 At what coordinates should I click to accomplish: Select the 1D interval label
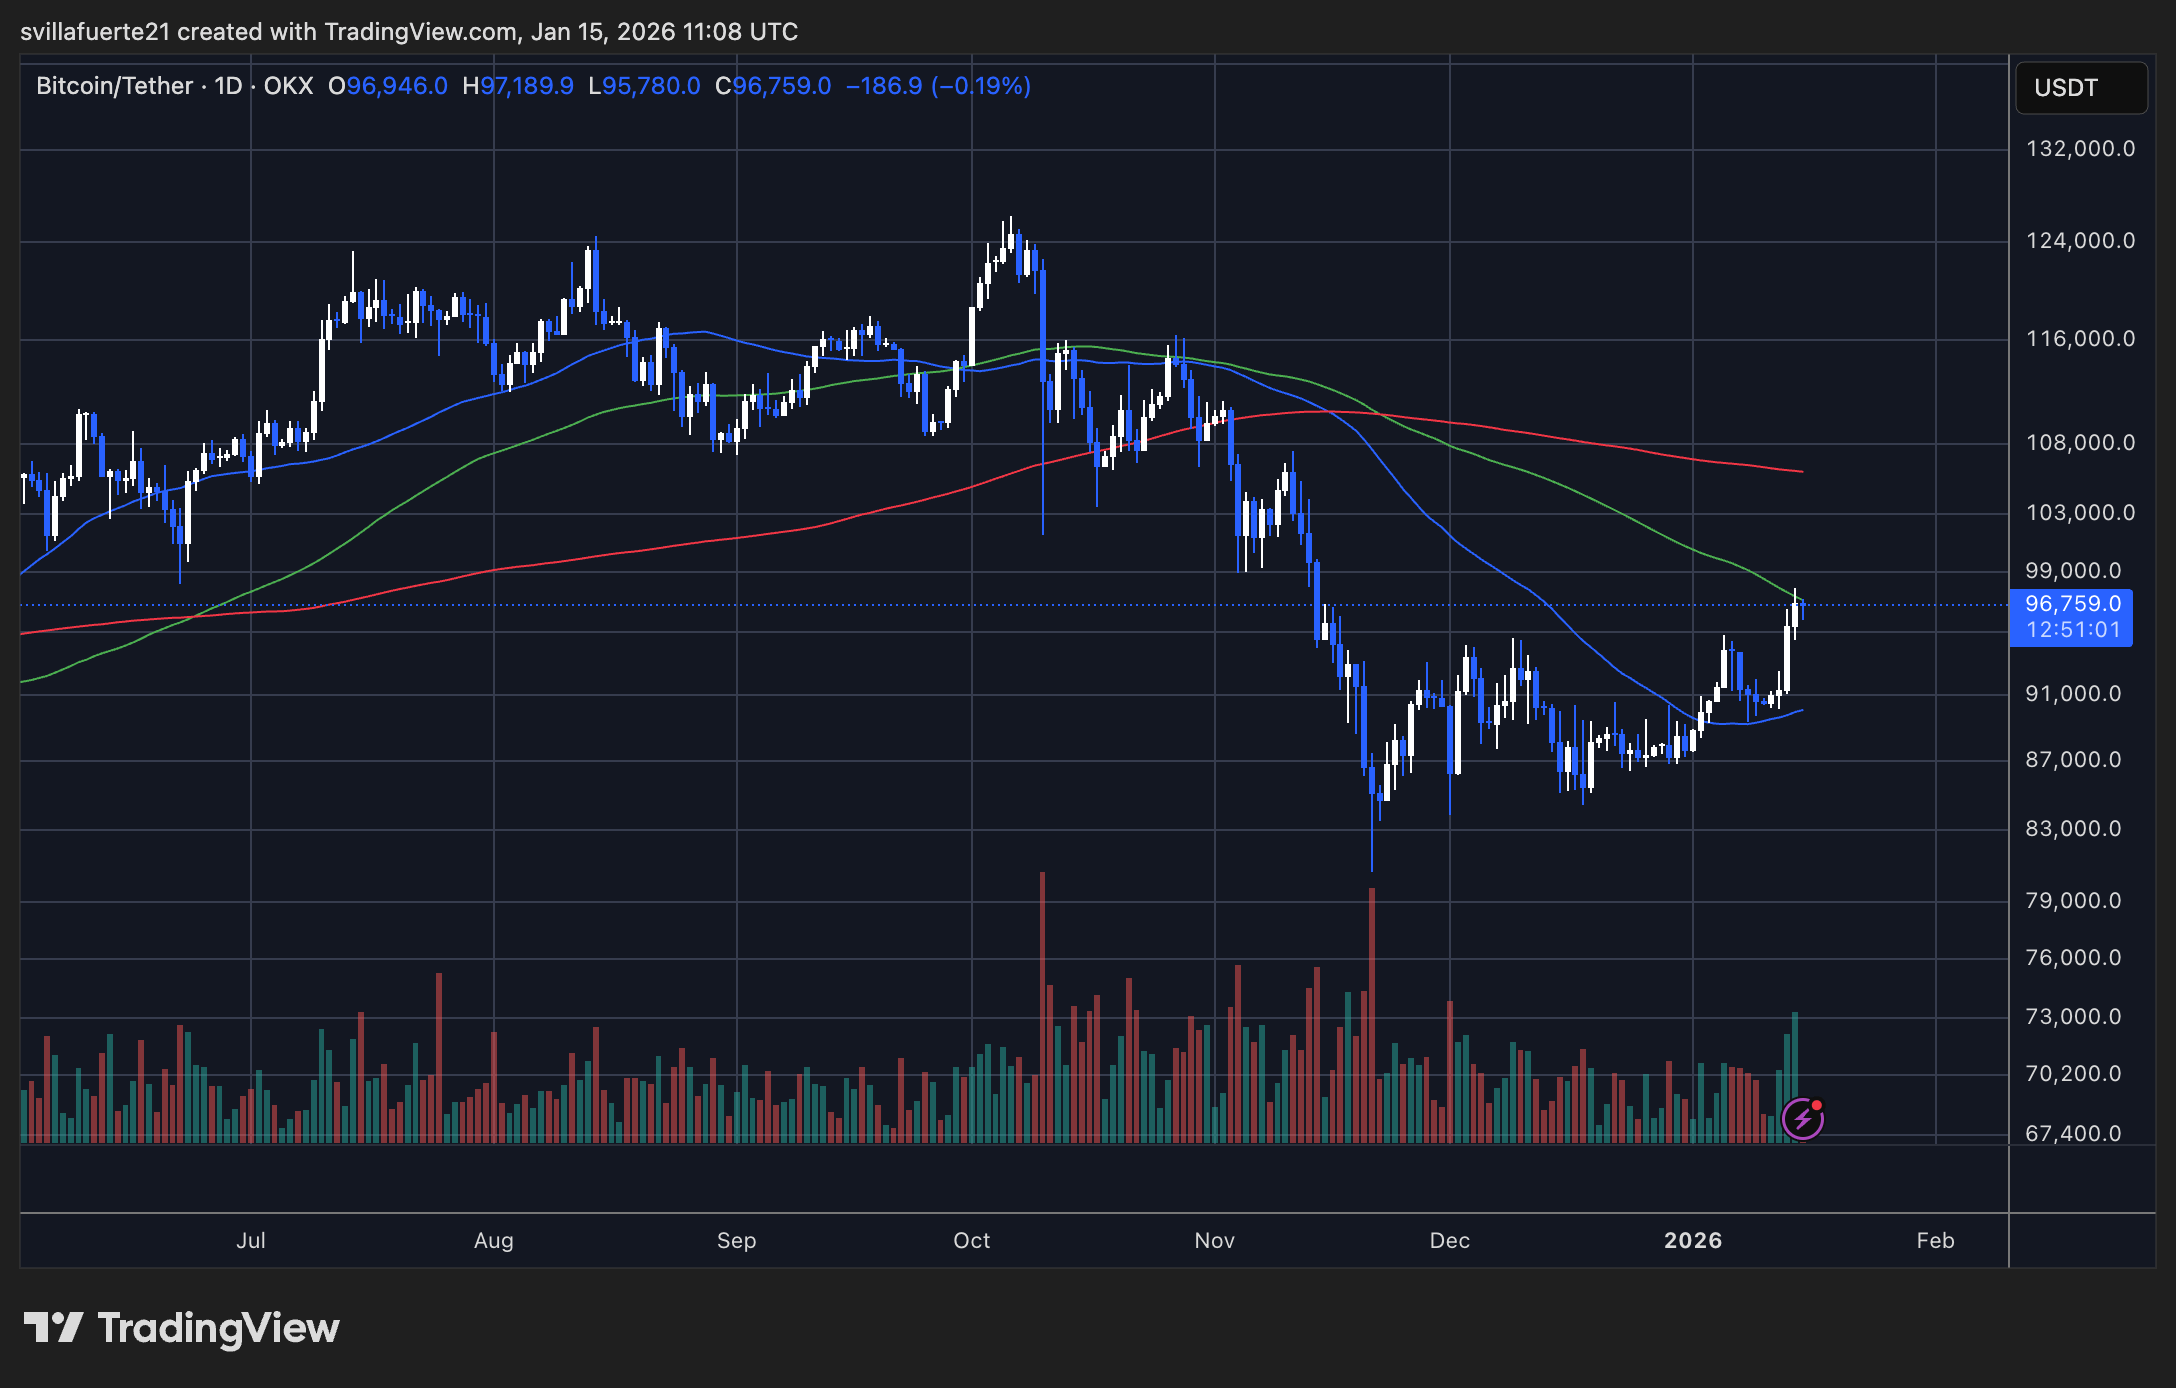[x=228, y=86]
